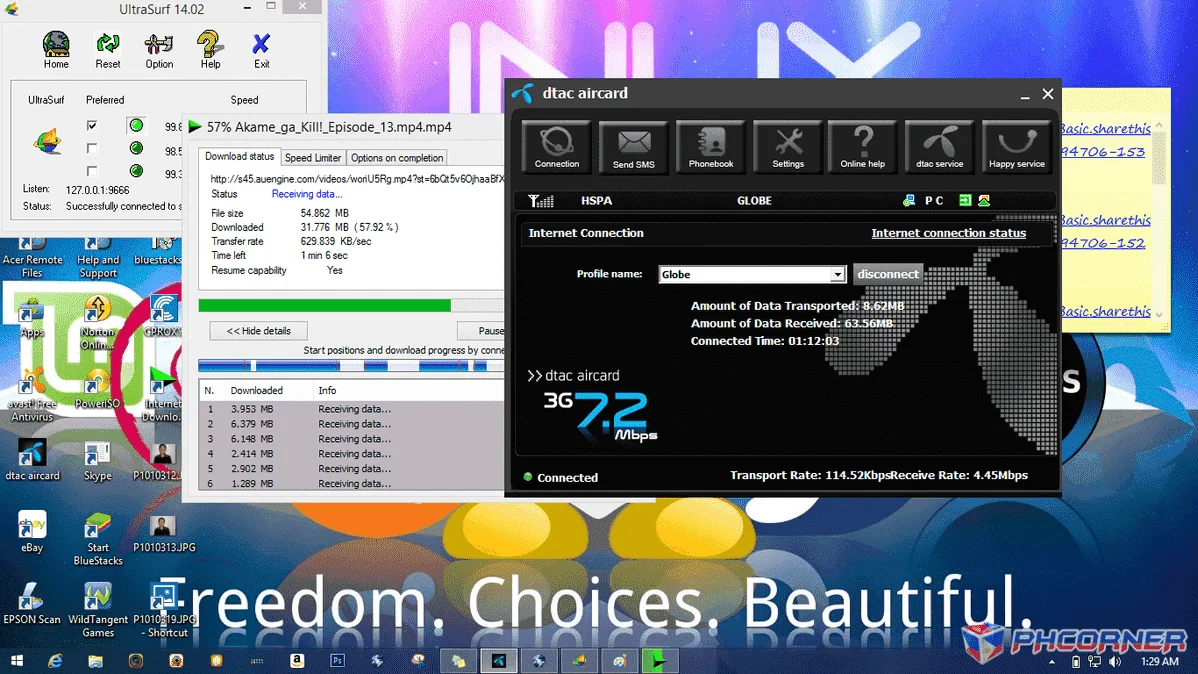Select the P1010313.JPG desktop file
The image size is (1198, 674).
tap(164, 534)
